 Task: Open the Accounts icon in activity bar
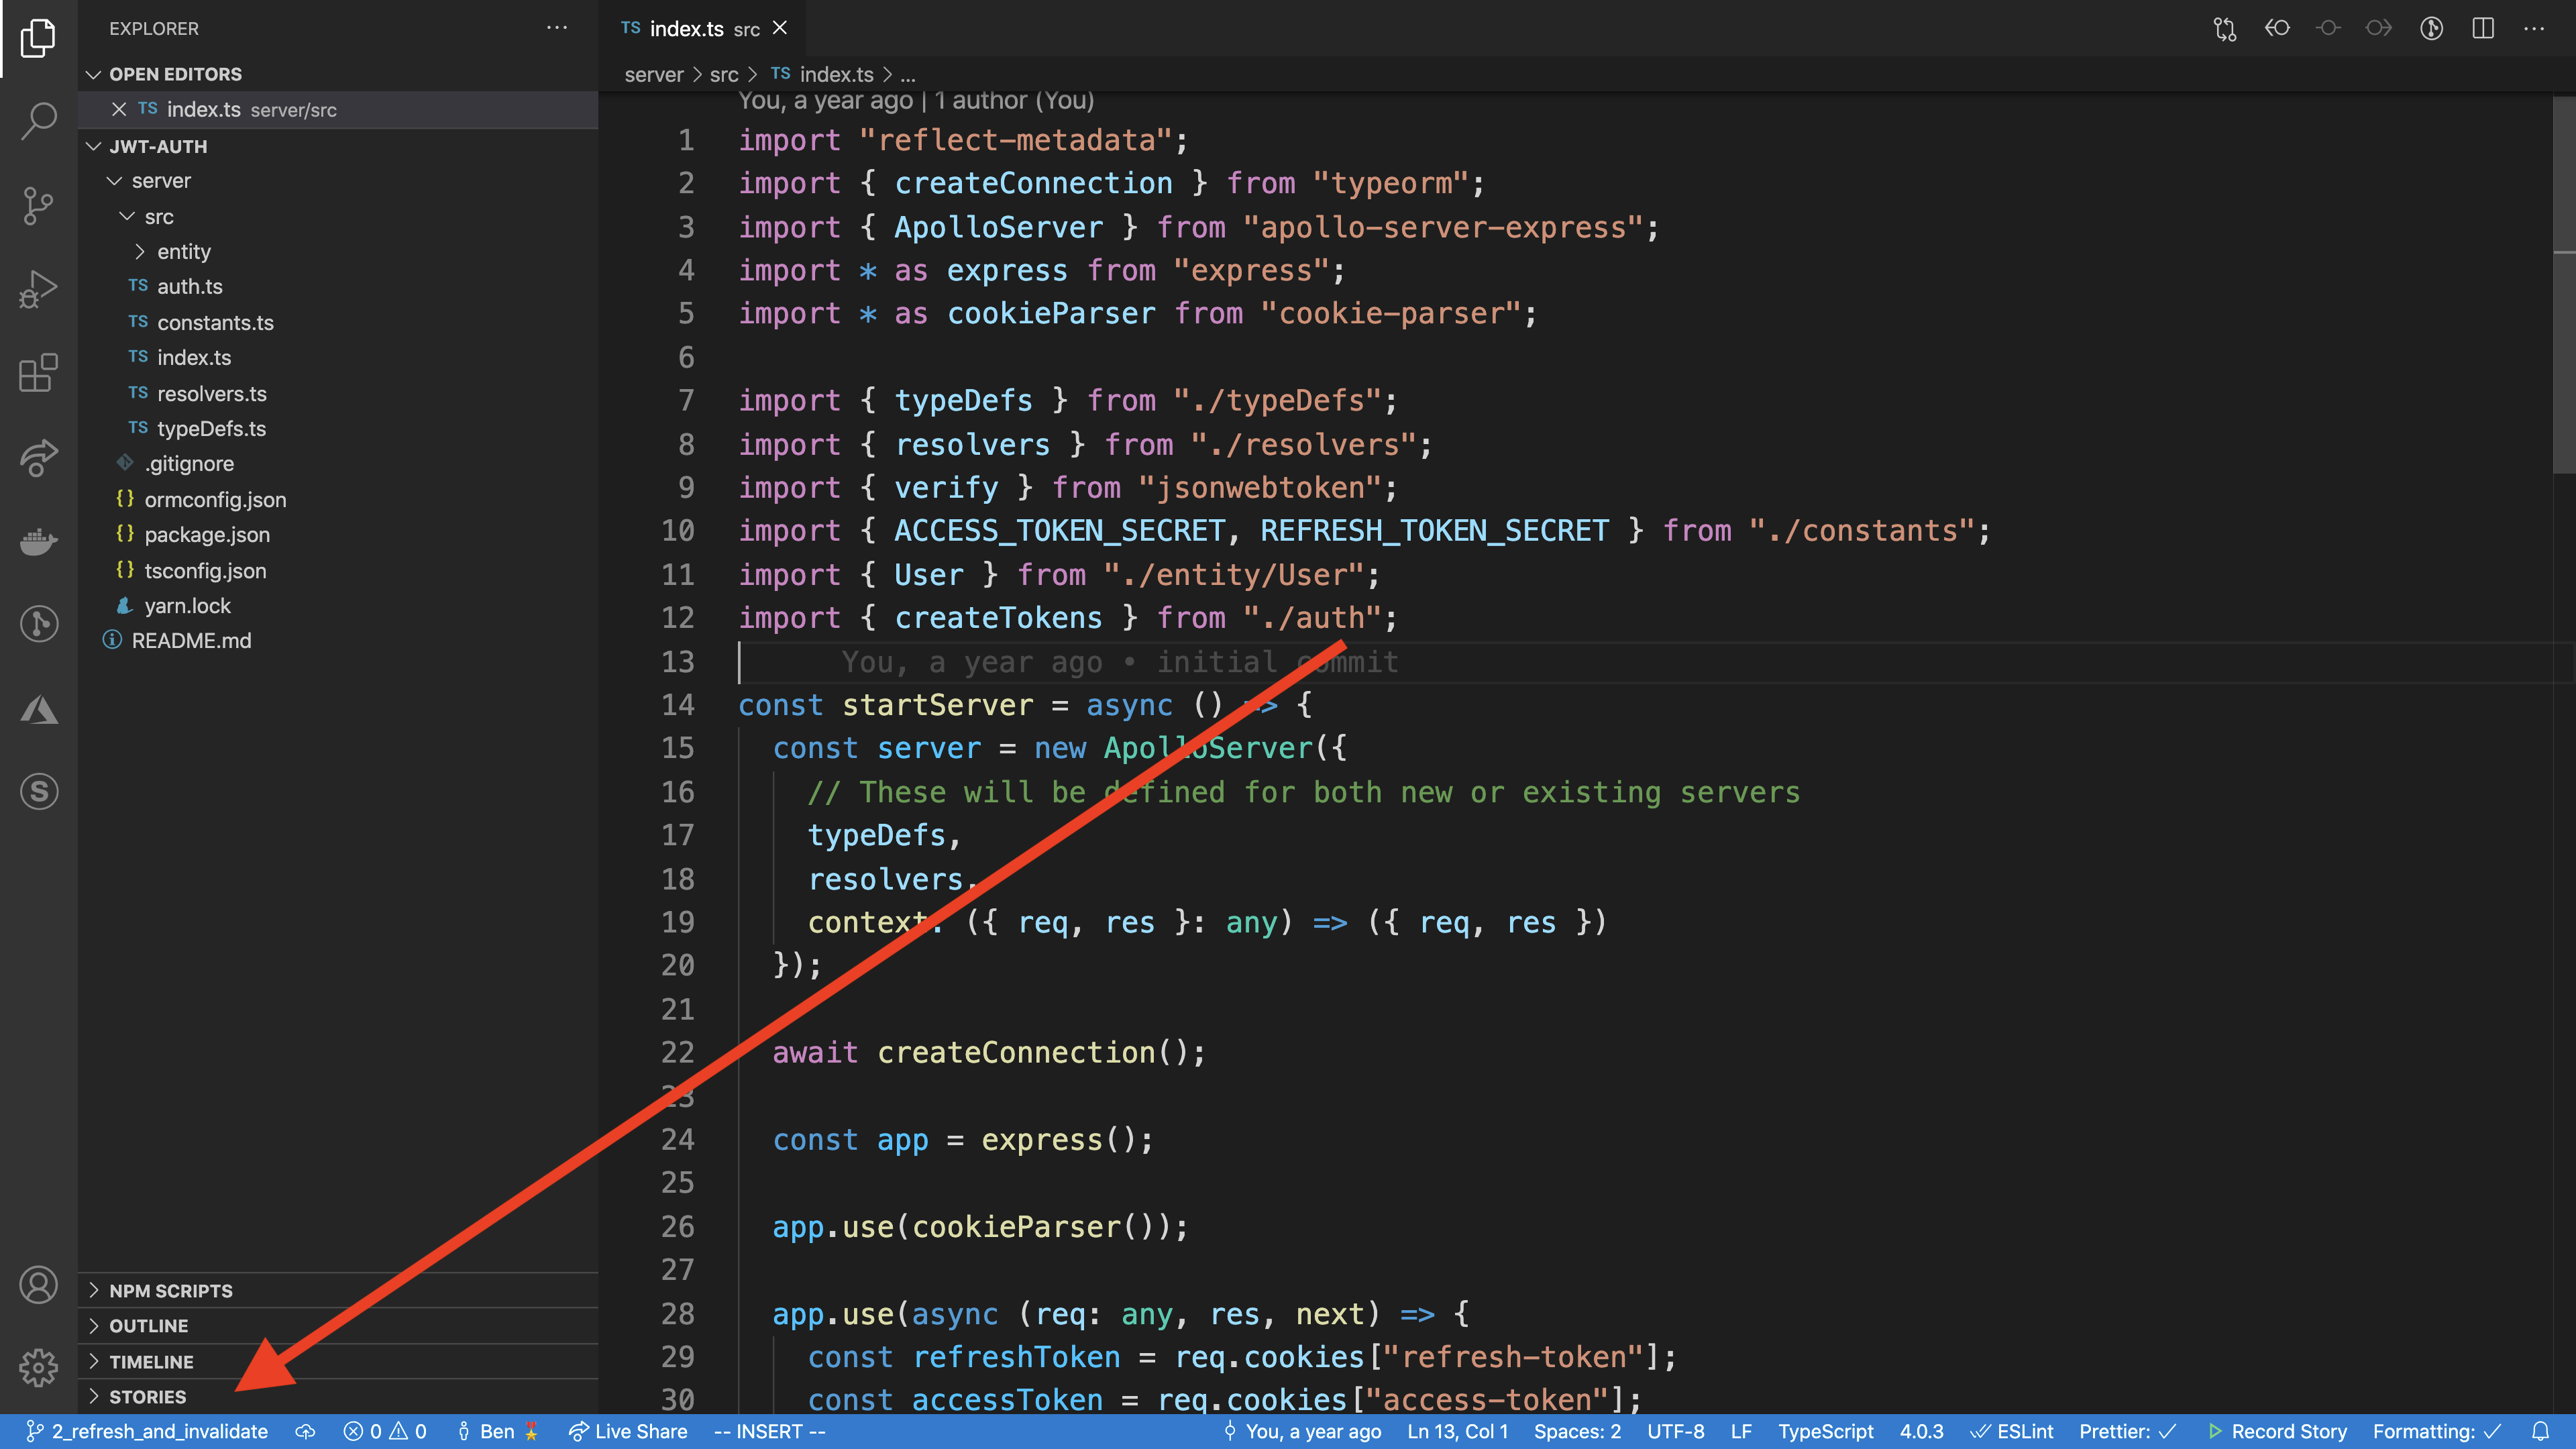coord(38,1285)
